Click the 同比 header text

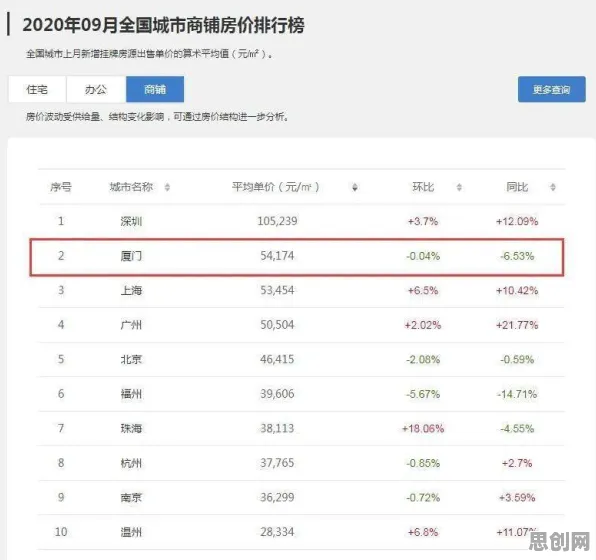517,187
